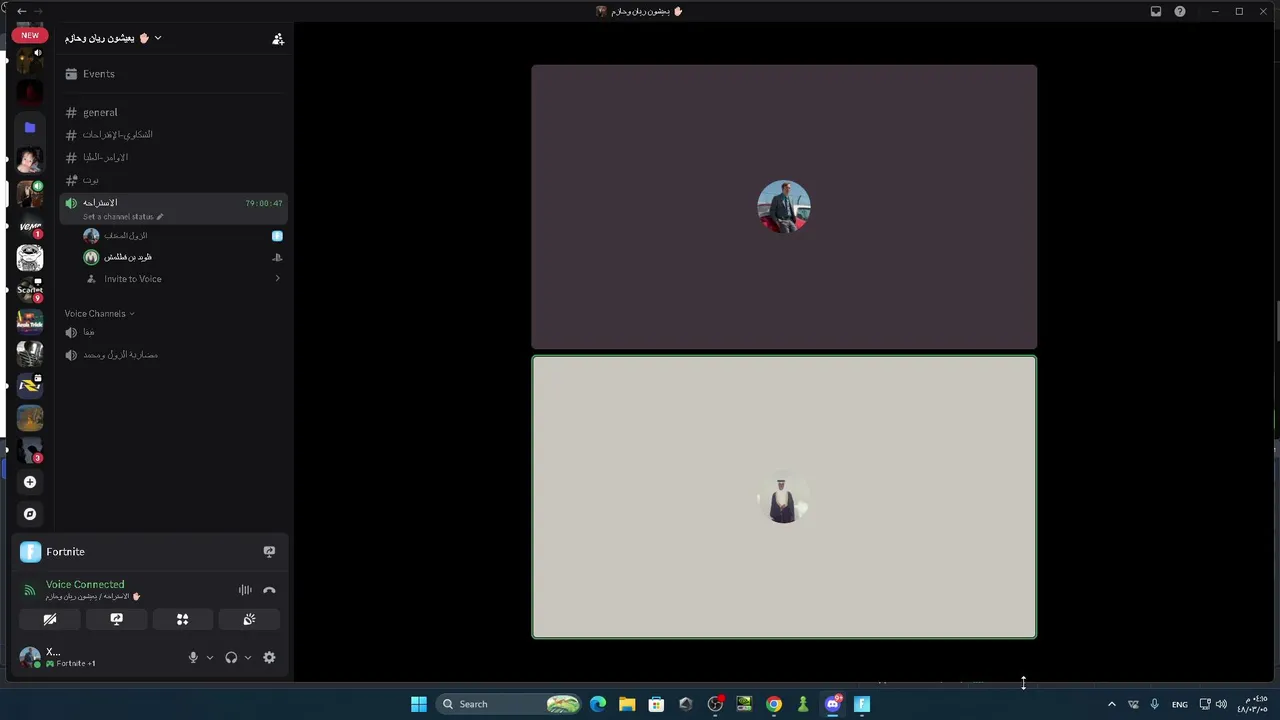Open the NVIDIA app from taskbar
Screen dimensions: 1280x720
[744, 704]
